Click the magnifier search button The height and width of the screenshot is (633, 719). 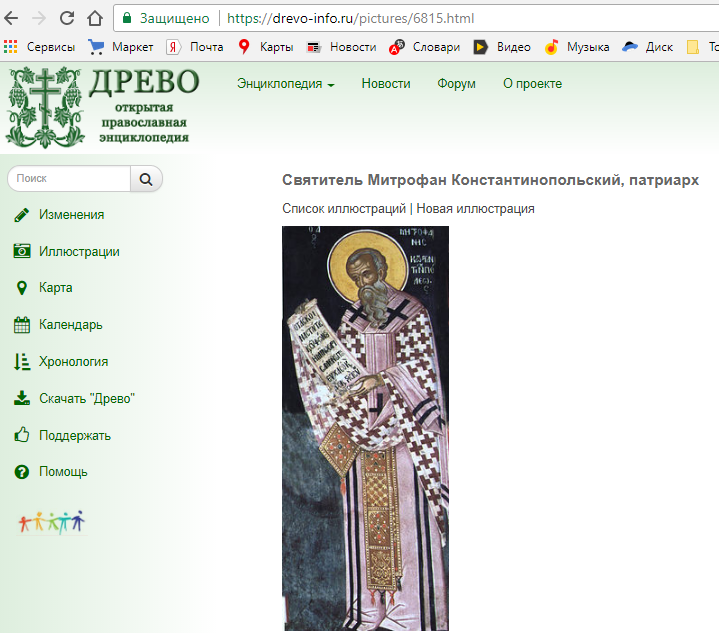click(x=146, y=179)
